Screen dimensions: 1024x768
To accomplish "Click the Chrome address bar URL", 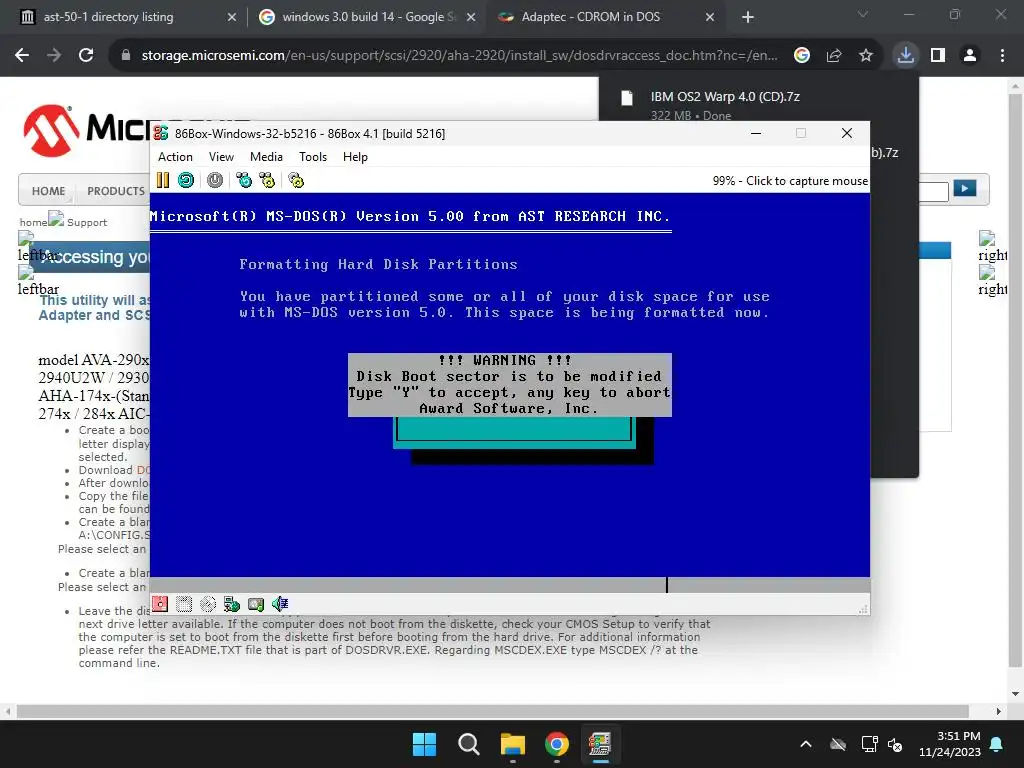I will 459,56.
